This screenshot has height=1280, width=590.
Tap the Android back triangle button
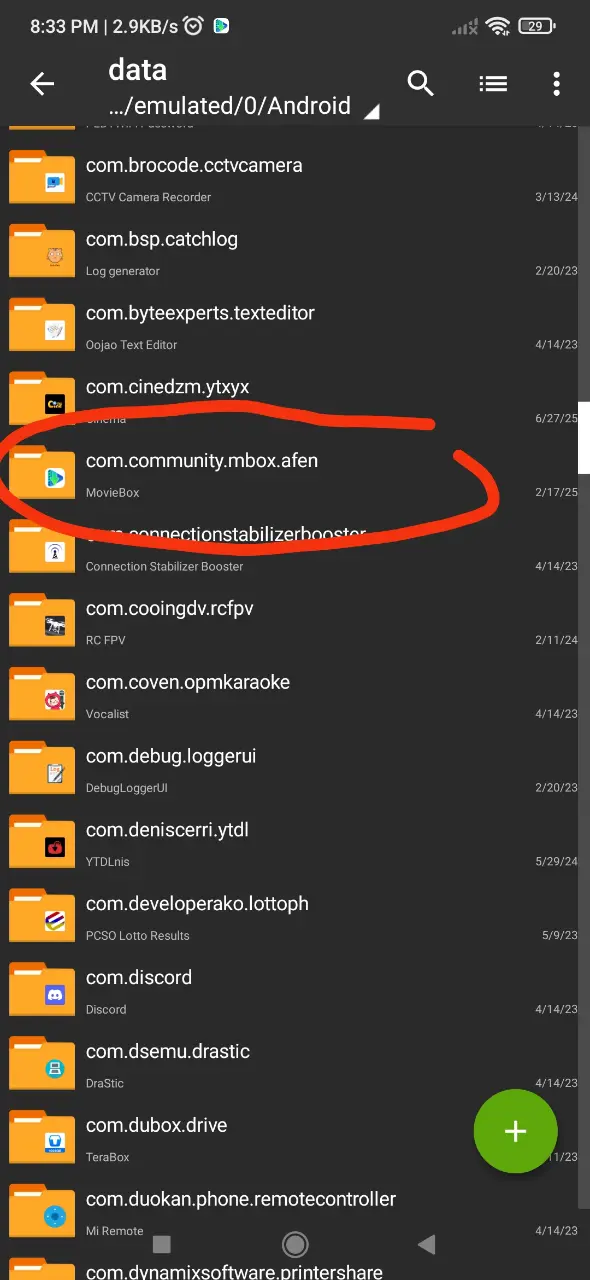[427, 1244]
